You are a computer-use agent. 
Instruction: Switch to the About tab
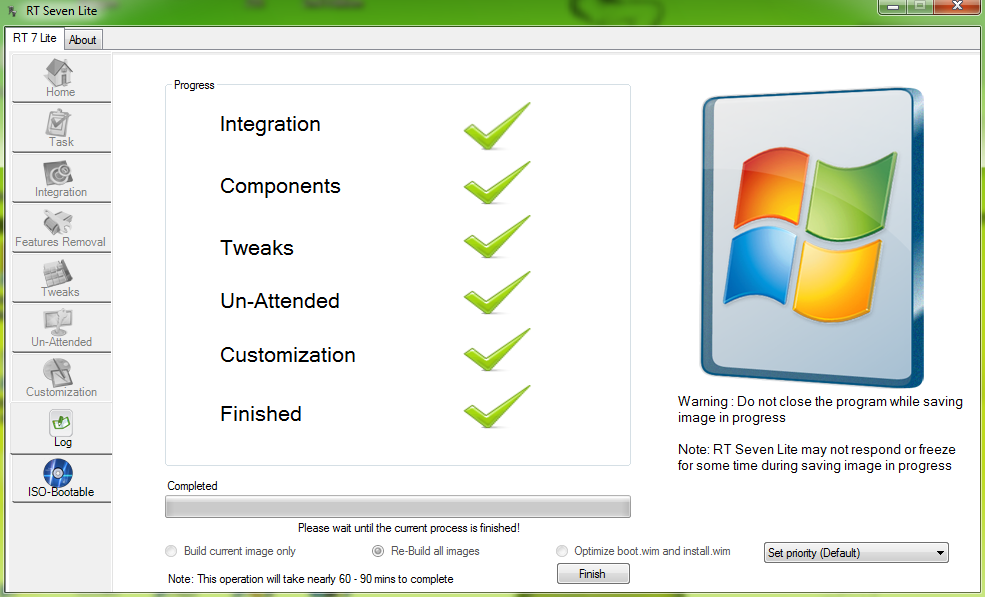83,40
